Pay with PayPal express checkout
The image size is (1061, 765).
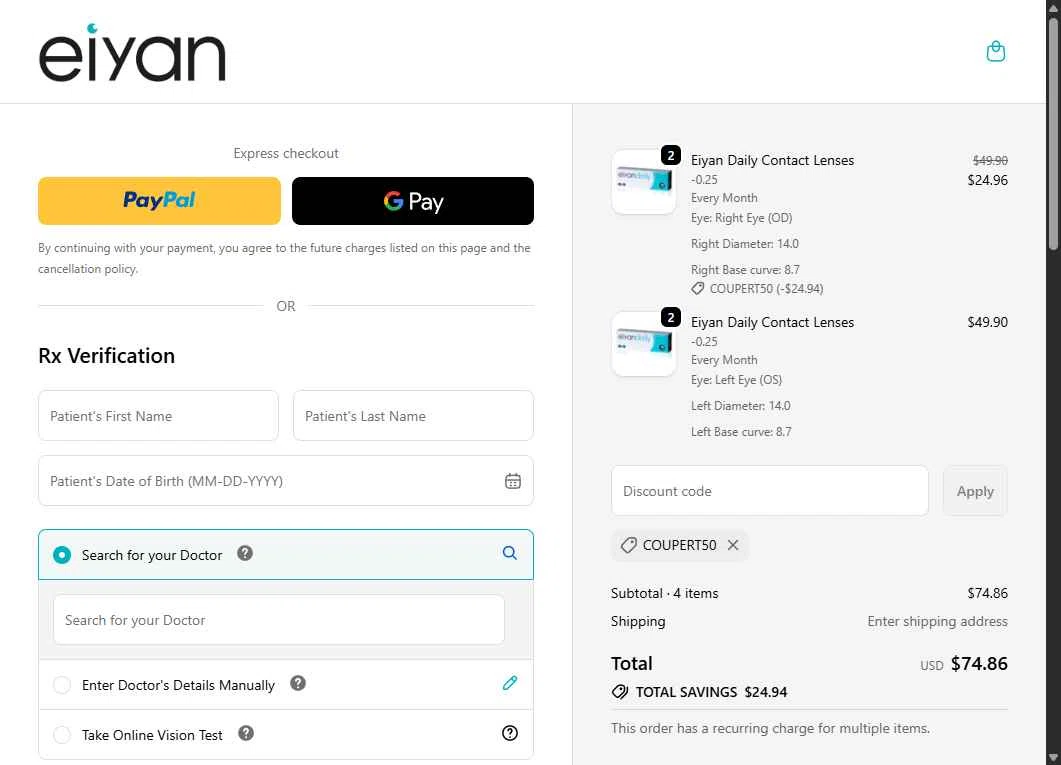[x=159, y=201]
